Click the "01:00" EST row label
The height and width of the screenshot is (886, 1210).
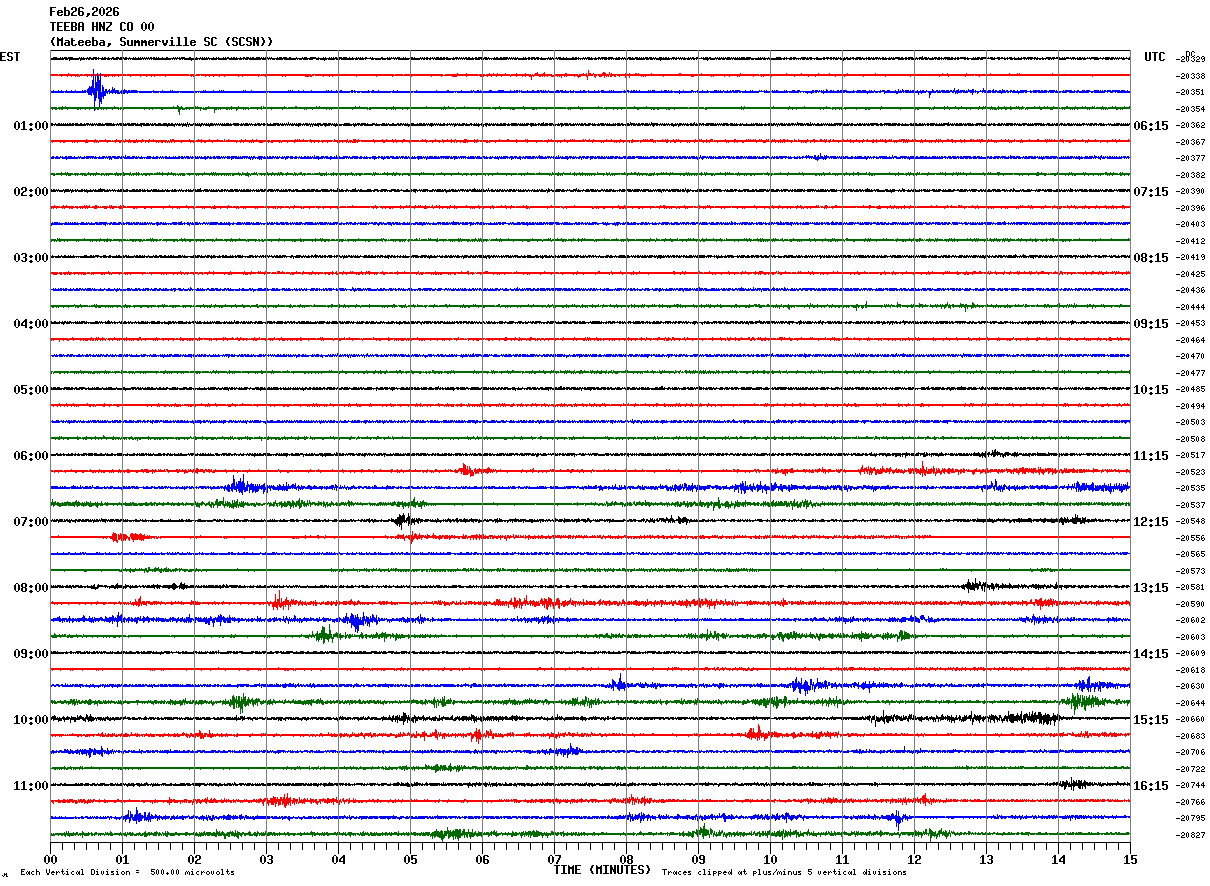click(31, 126)
